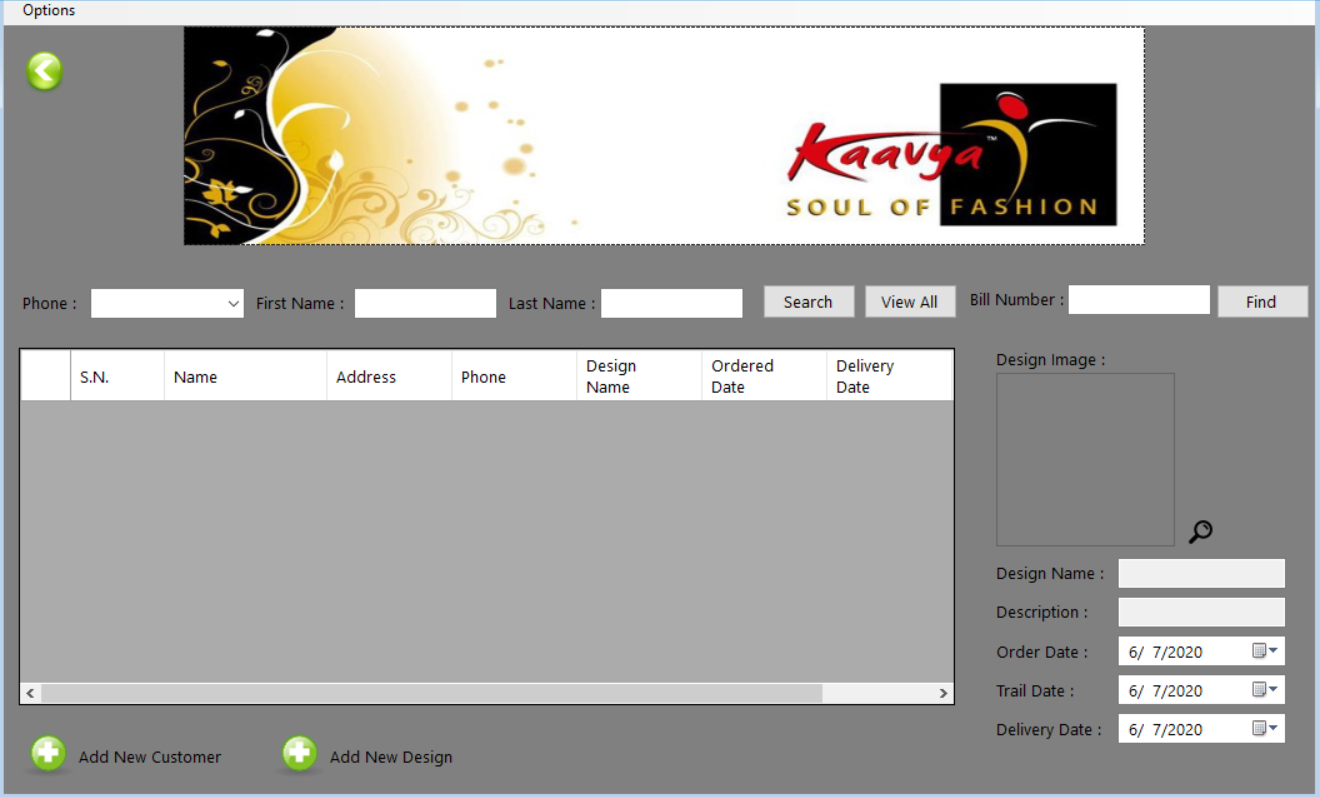
Task: Click the Order Date value 6/ 7/2020
Action: coord(1165,652)
